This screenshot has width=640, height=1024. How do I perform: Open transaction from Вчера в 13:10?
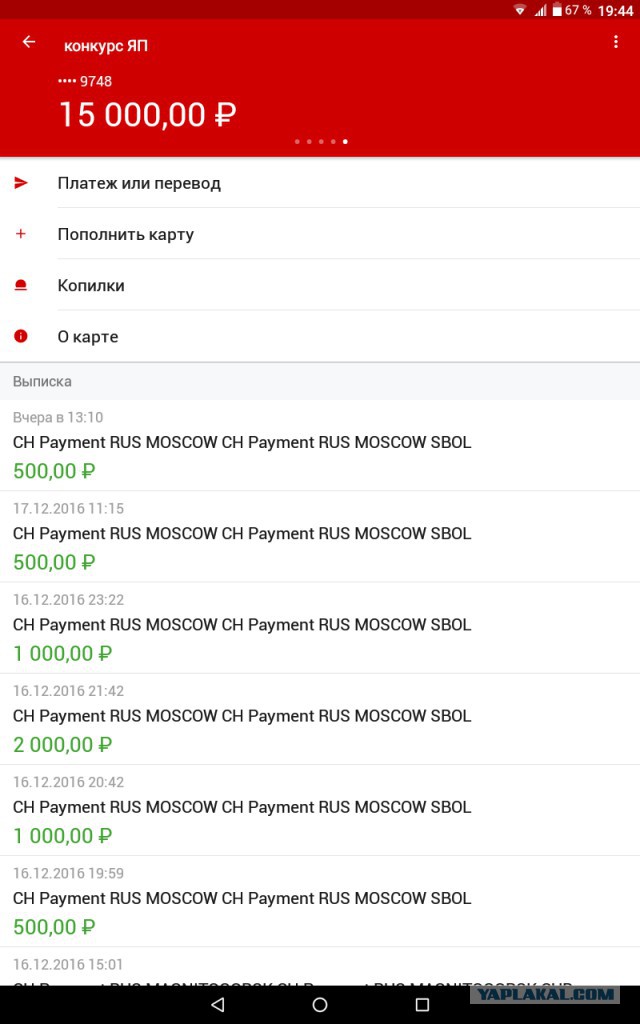click(x=320, y=445)
